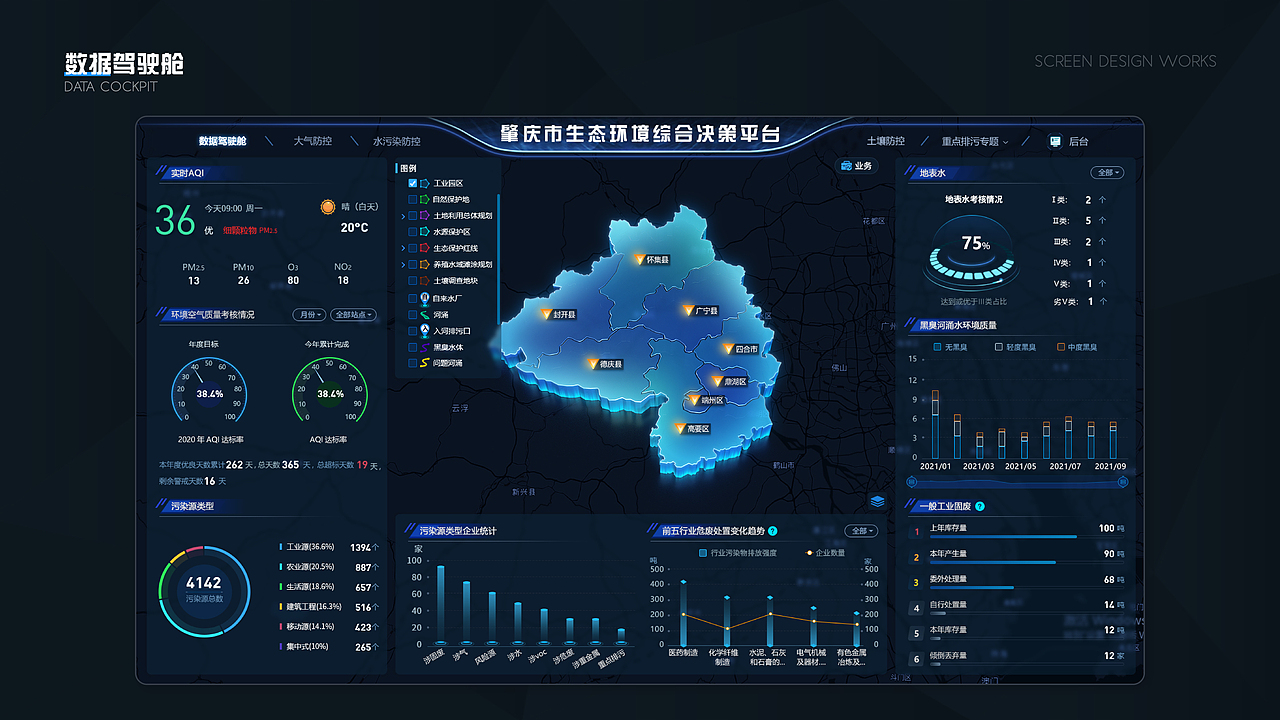Click the 土壤调查地块 brown polygon icon
1280x720 pixels.
click(424, 281)
